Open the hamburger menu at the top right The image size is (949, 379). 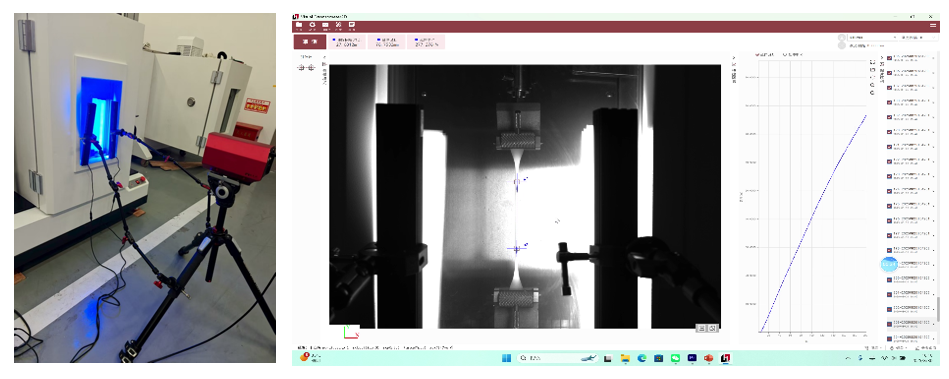933,25
